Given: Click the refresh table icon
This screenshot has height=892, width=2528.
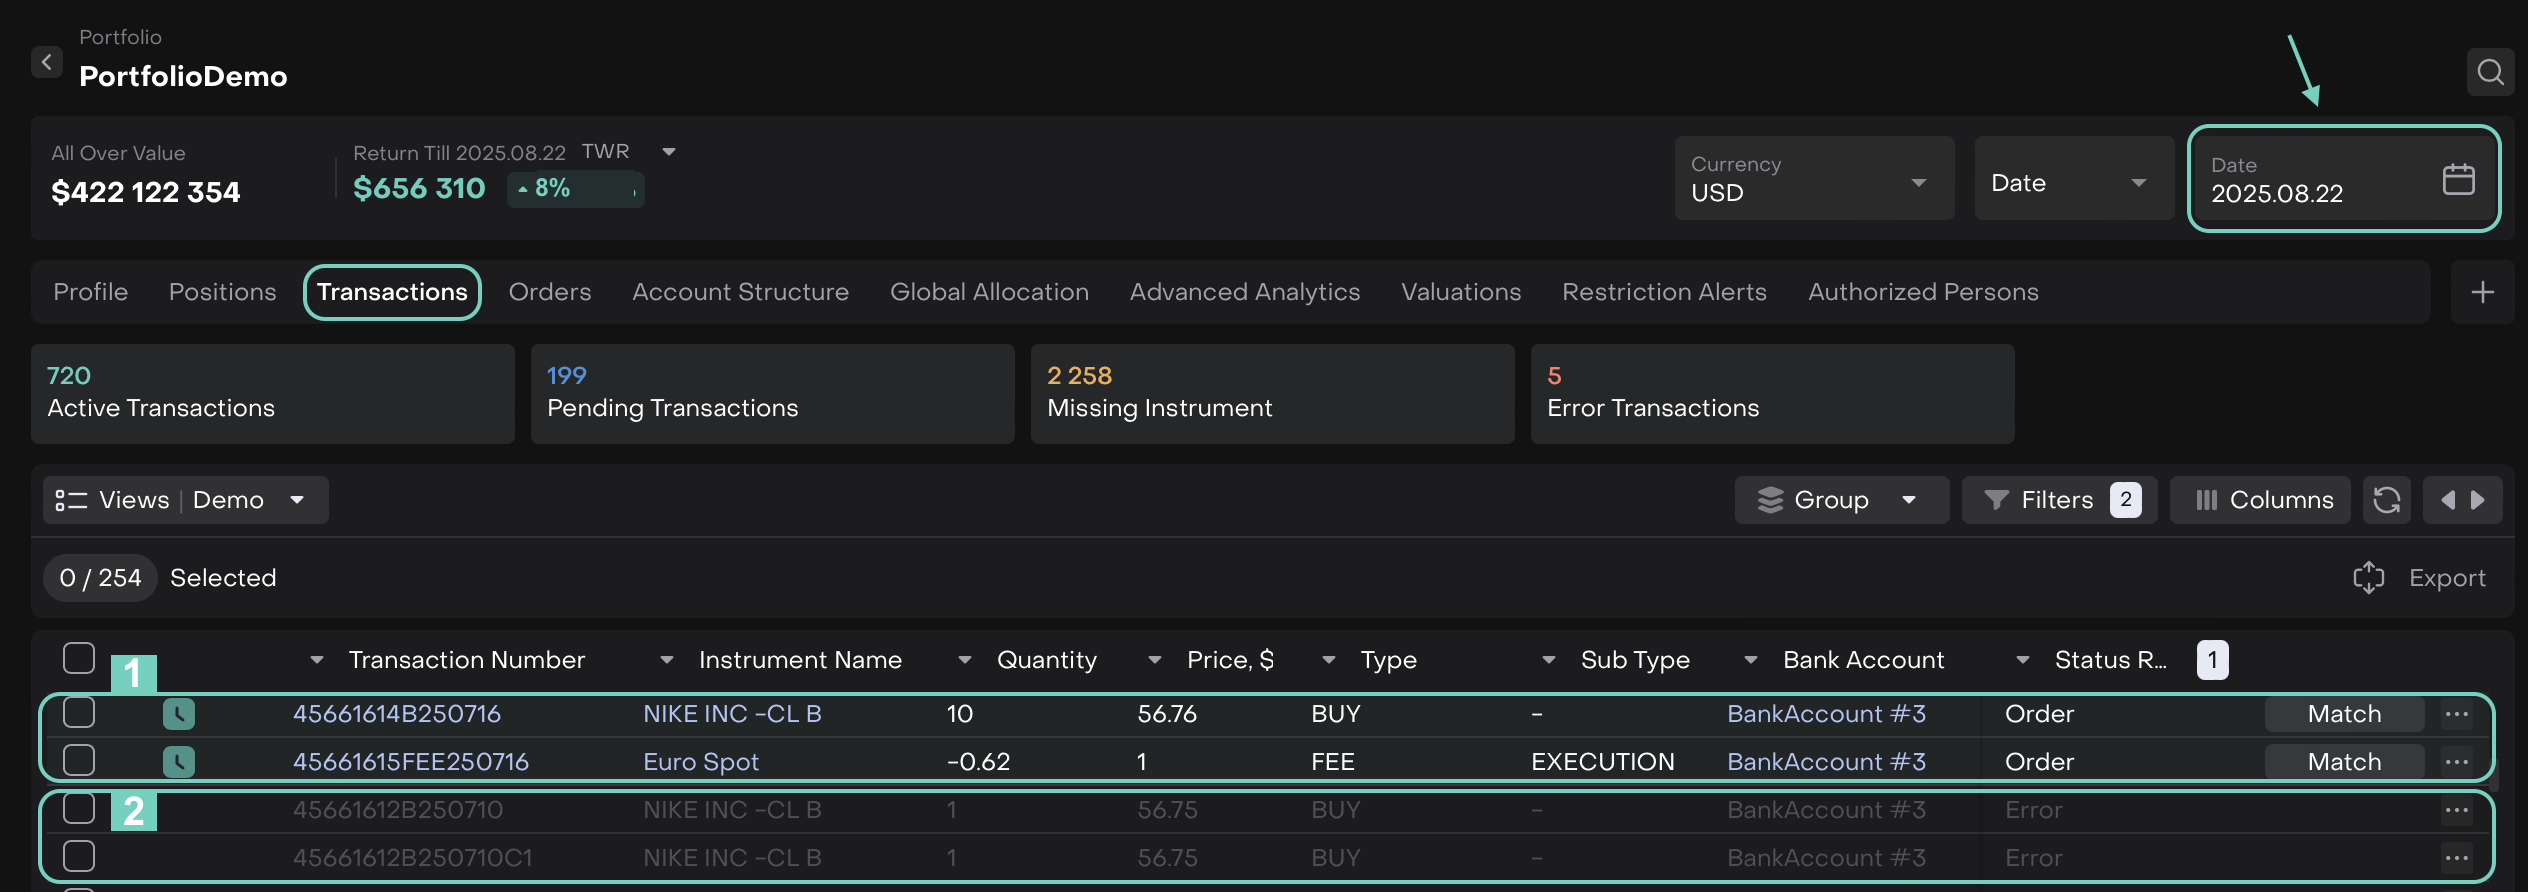Looking at the screenshot, I should [x=2387, y=500].
